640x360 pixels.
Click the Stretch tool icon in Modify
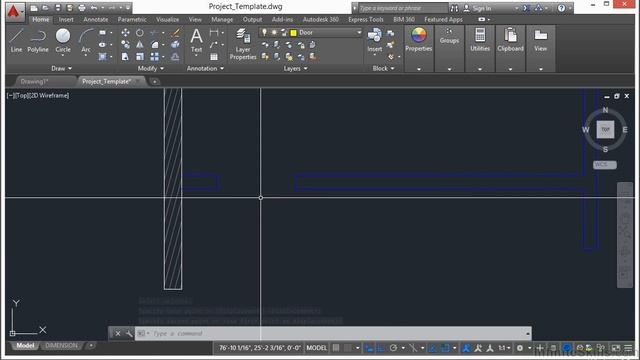(x=125, y=57)
